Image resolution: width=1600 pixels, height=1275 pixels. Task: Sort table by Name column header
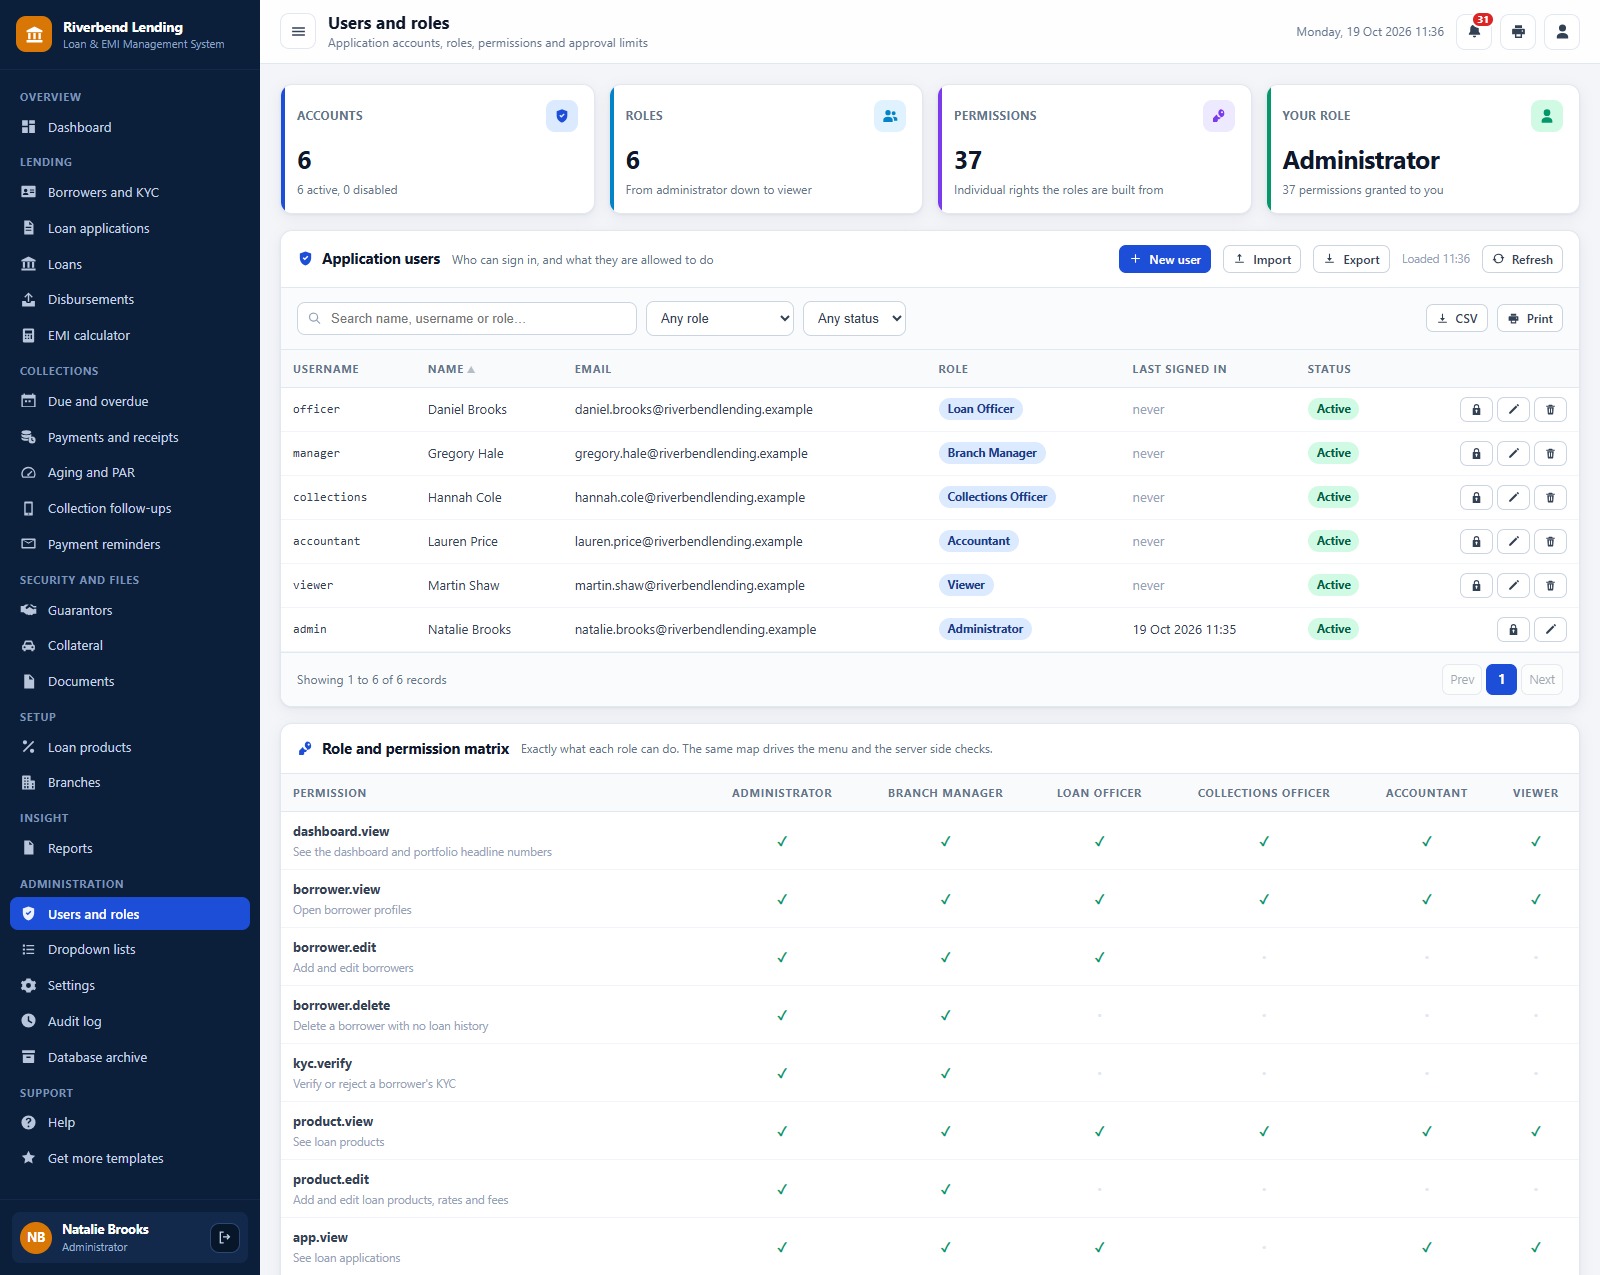click(x=451, y=369)
